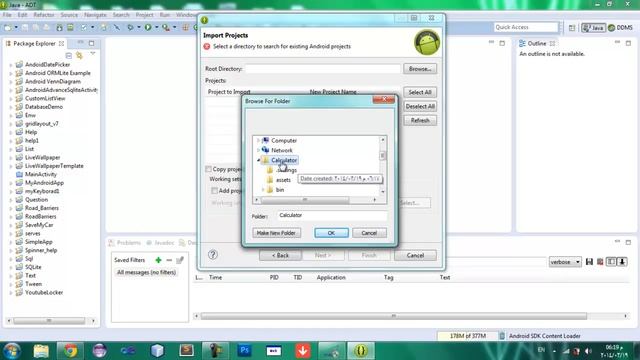Screen dimensions: 640x360
Task: Switch to the Problems tab
Action: [125, 243]
